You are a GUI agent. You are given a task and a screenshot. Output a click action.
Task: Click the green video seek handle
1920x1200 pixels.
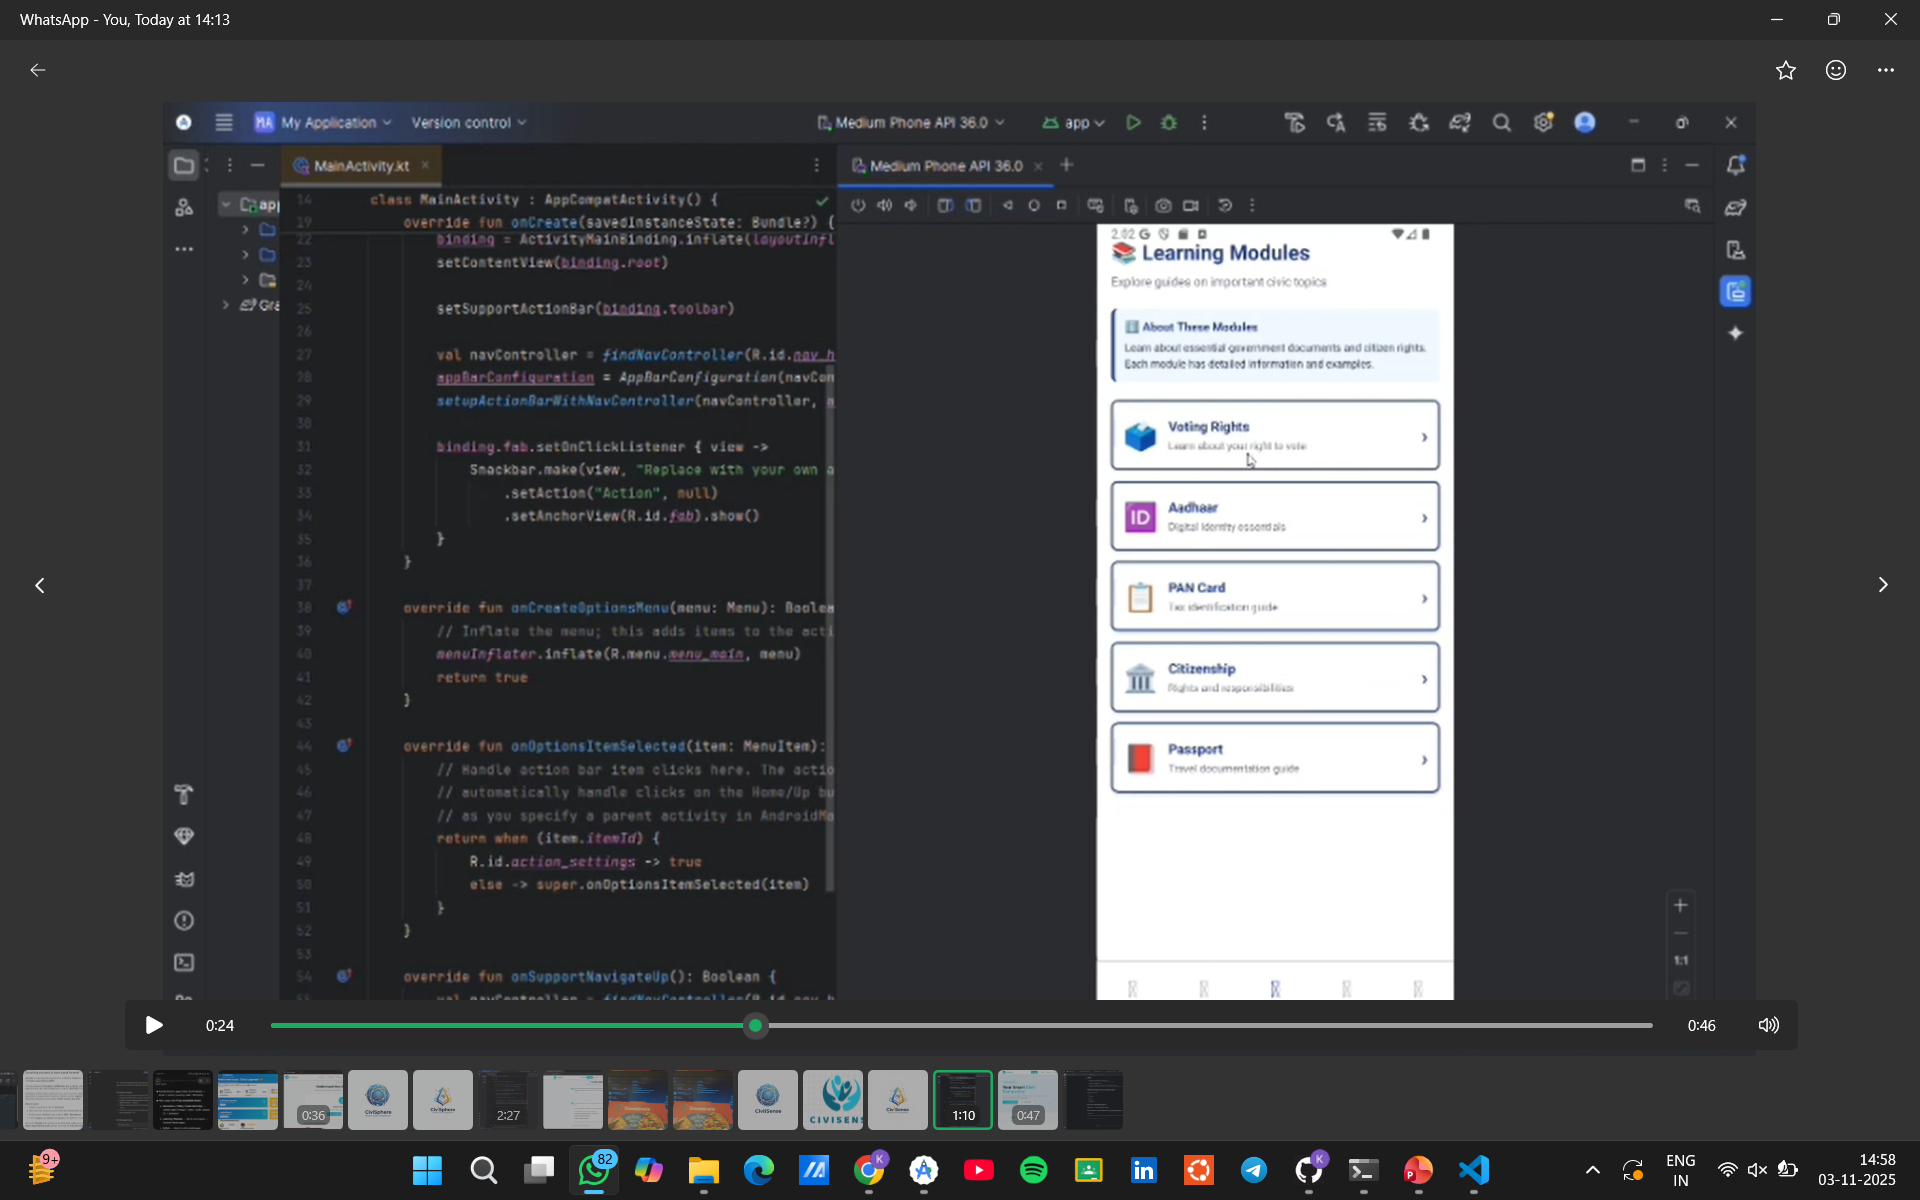756,1025
